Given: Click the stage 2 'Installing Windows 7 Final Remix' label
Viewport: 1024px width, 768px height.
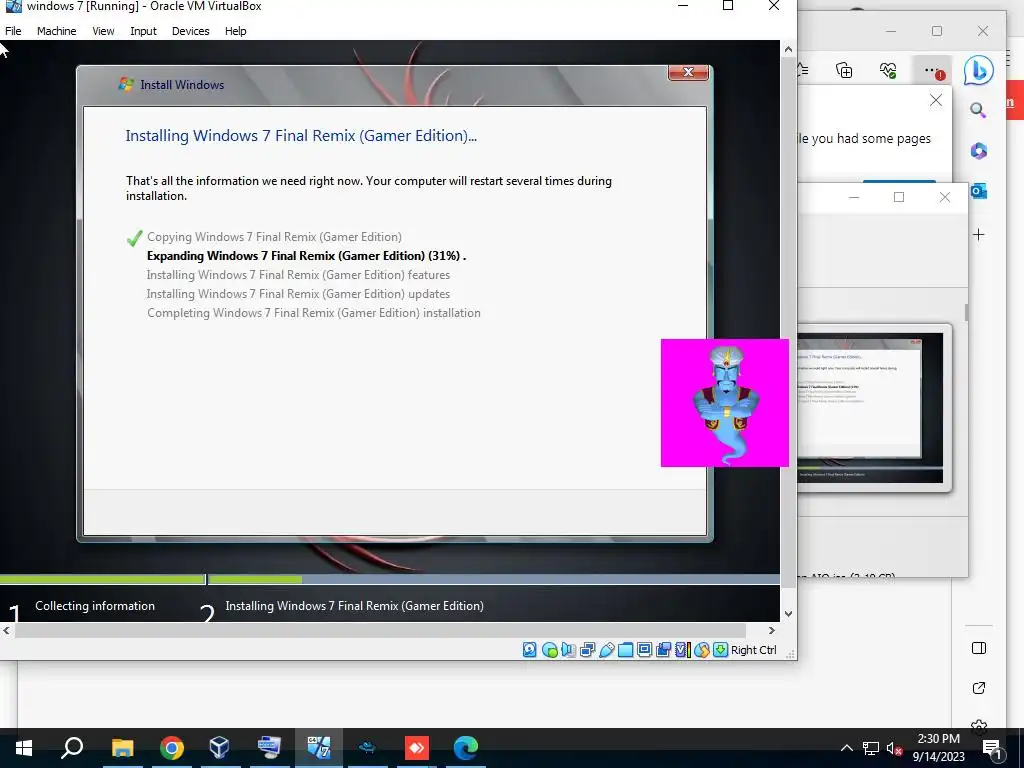Looking at the screenshot, I should [355, 605].
